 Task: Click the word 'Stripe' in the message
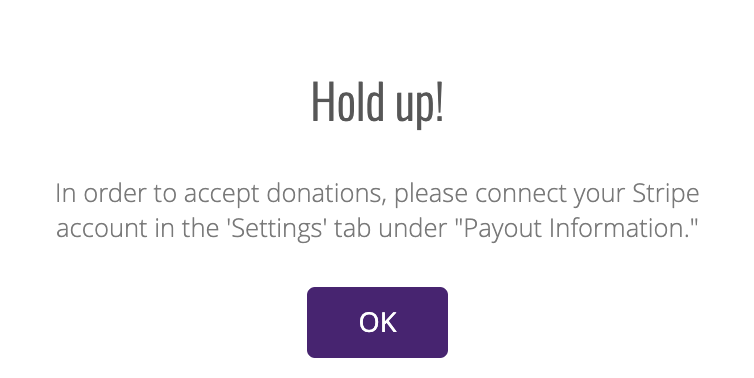tap(665, 194)
